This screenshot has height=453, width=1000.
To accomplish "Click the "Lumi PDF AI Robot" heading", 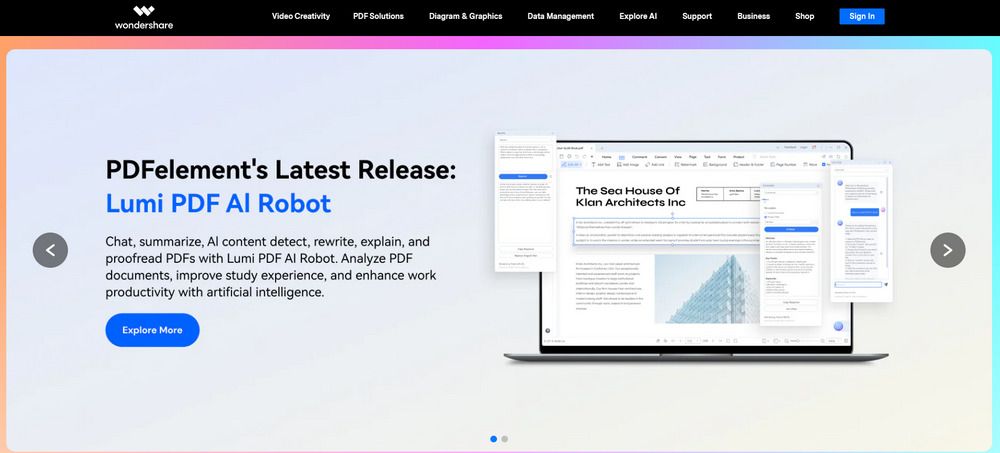I will [x=218, y=203].
